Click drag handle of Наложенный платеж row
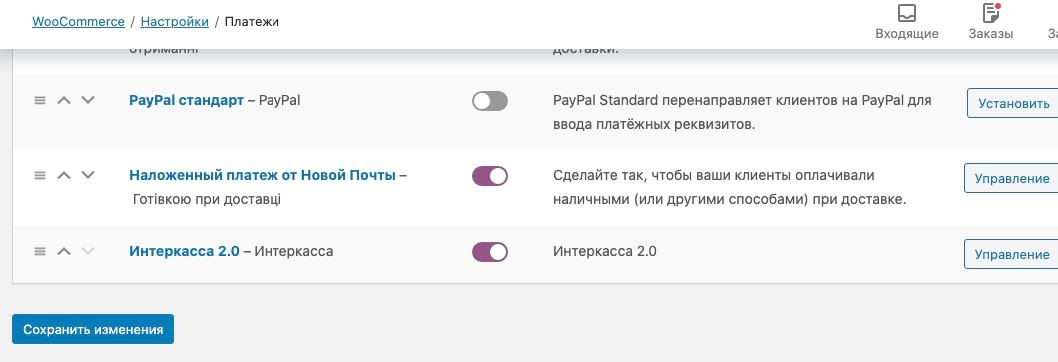The width and height of the screenshot is (1058, 362). (x=40, y=175)
